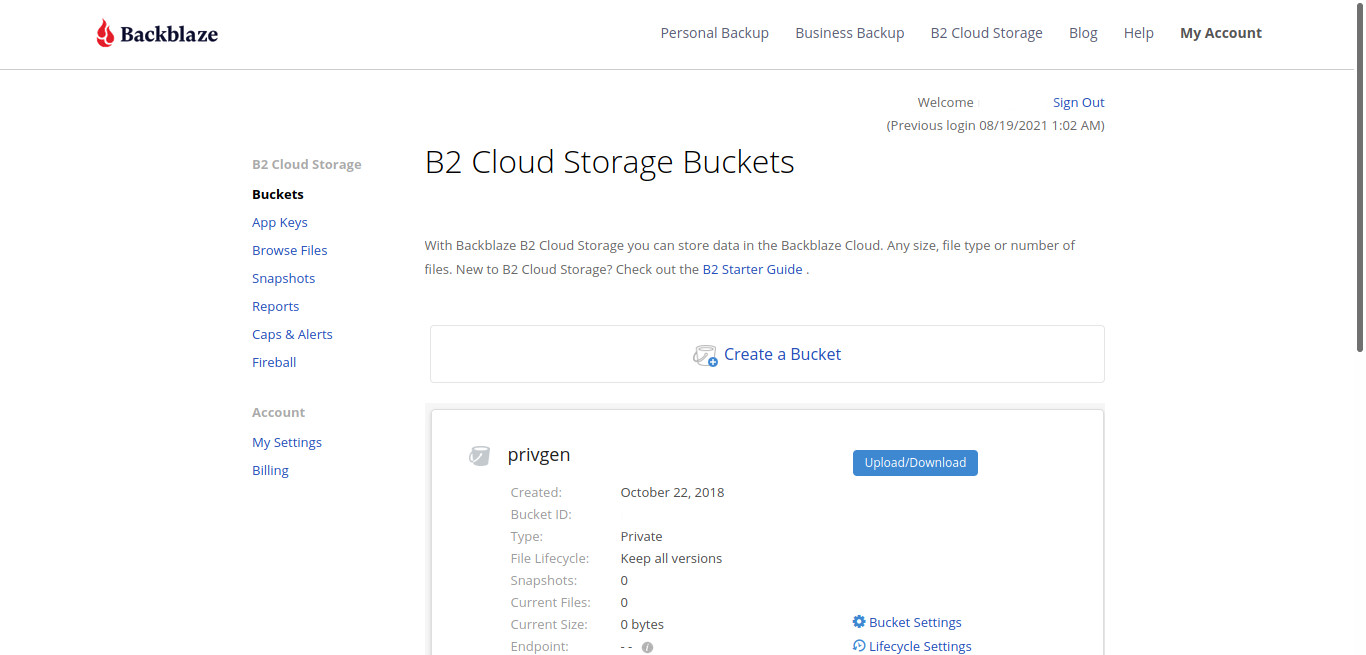Select B2 Cloud Storage in the top navigation
The image size is (1366, 655).
[986, 33]
